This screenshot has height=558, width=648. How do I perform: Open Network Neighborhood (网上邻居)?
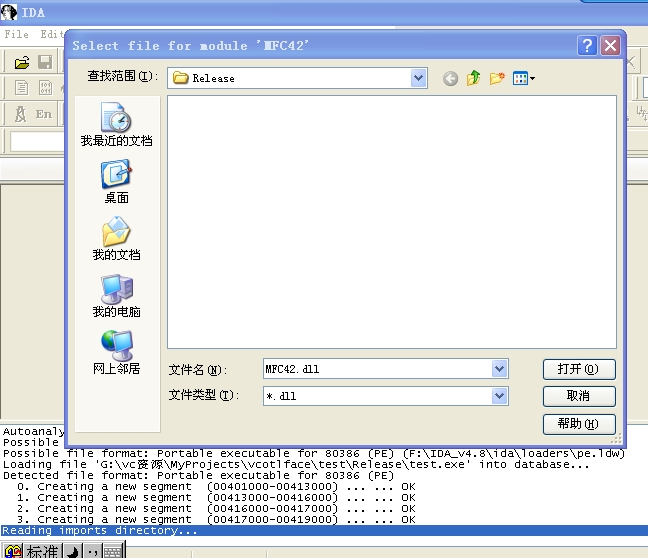tap(117, 352)
